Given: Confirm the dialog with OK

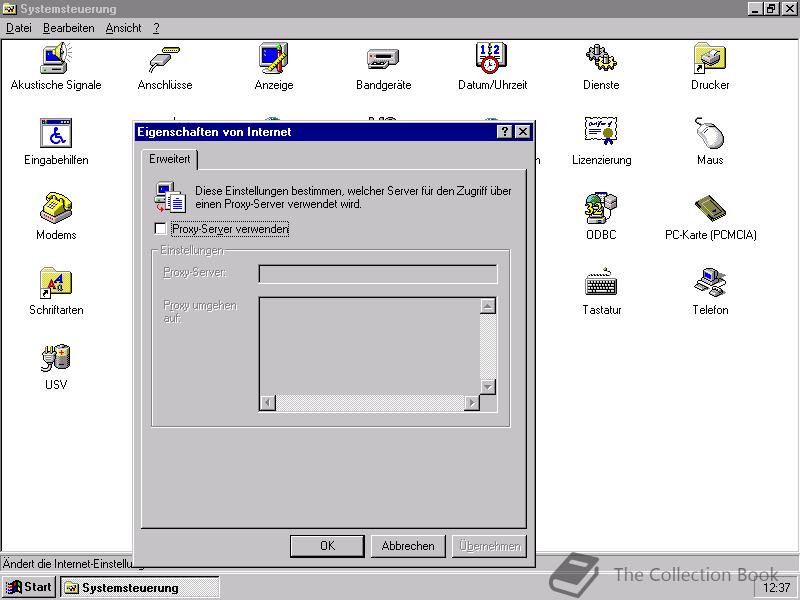Looking at the screenshot, I should [327, 546].
